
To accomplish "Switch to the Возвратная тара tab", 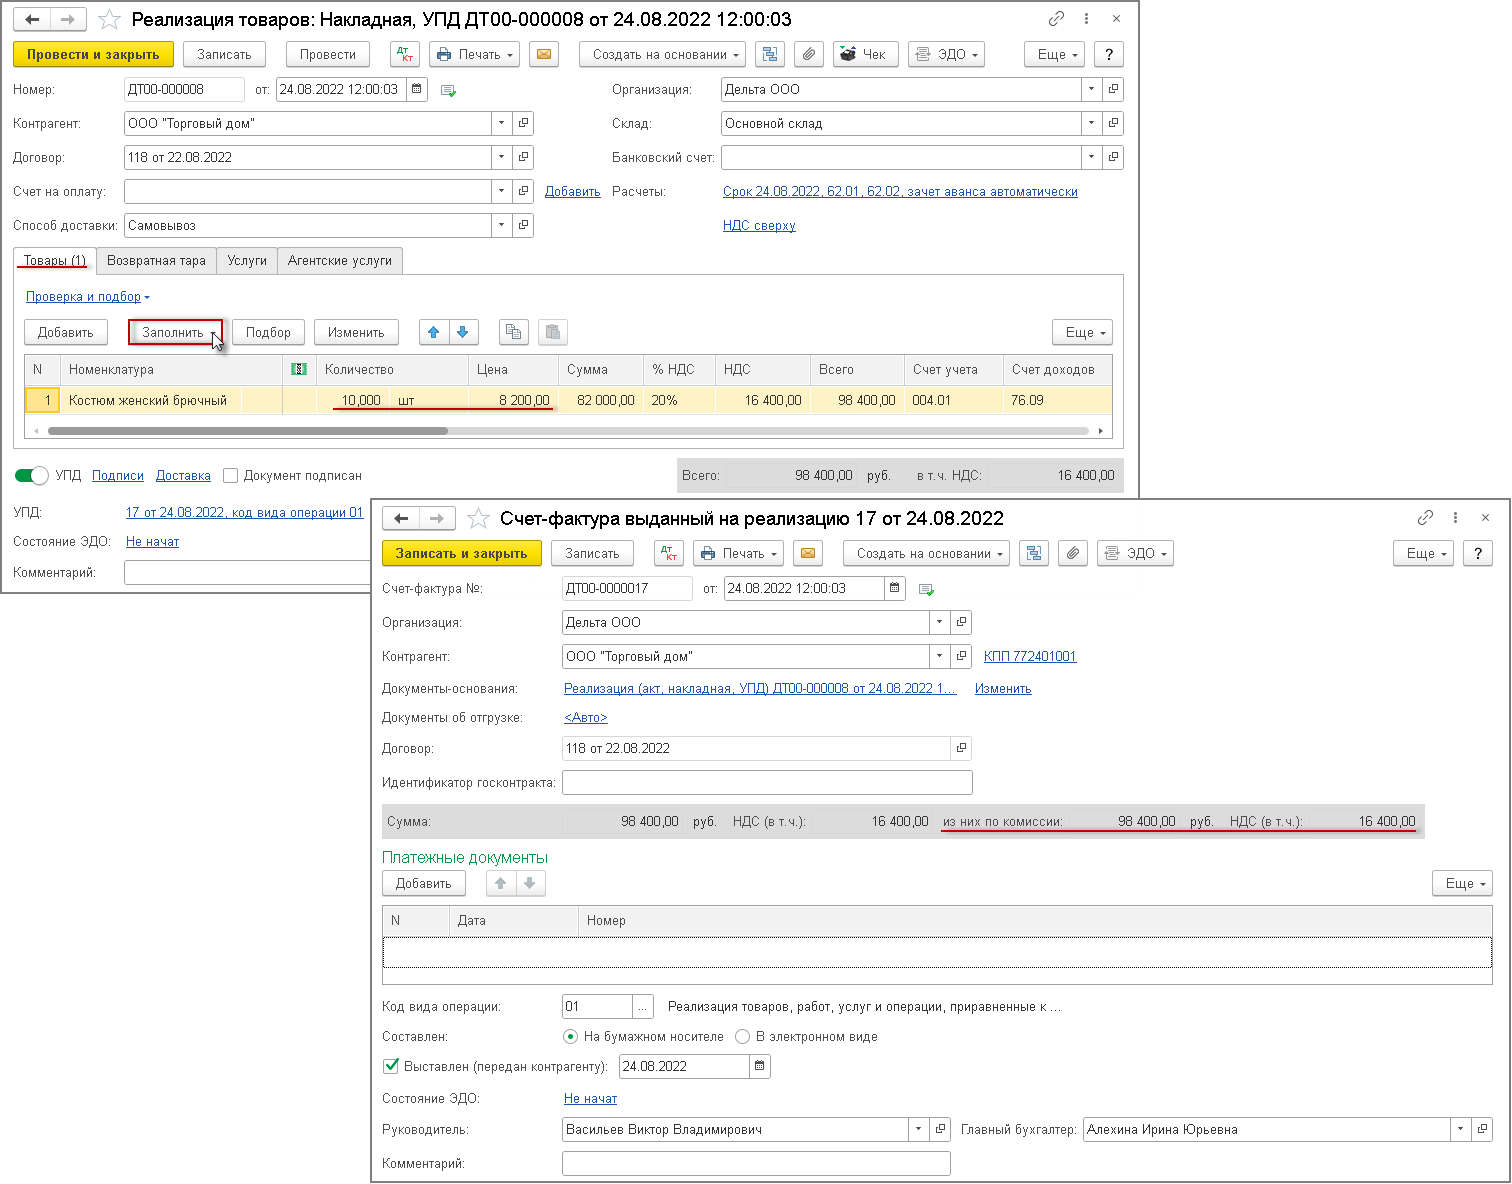I will click(156, 260).
